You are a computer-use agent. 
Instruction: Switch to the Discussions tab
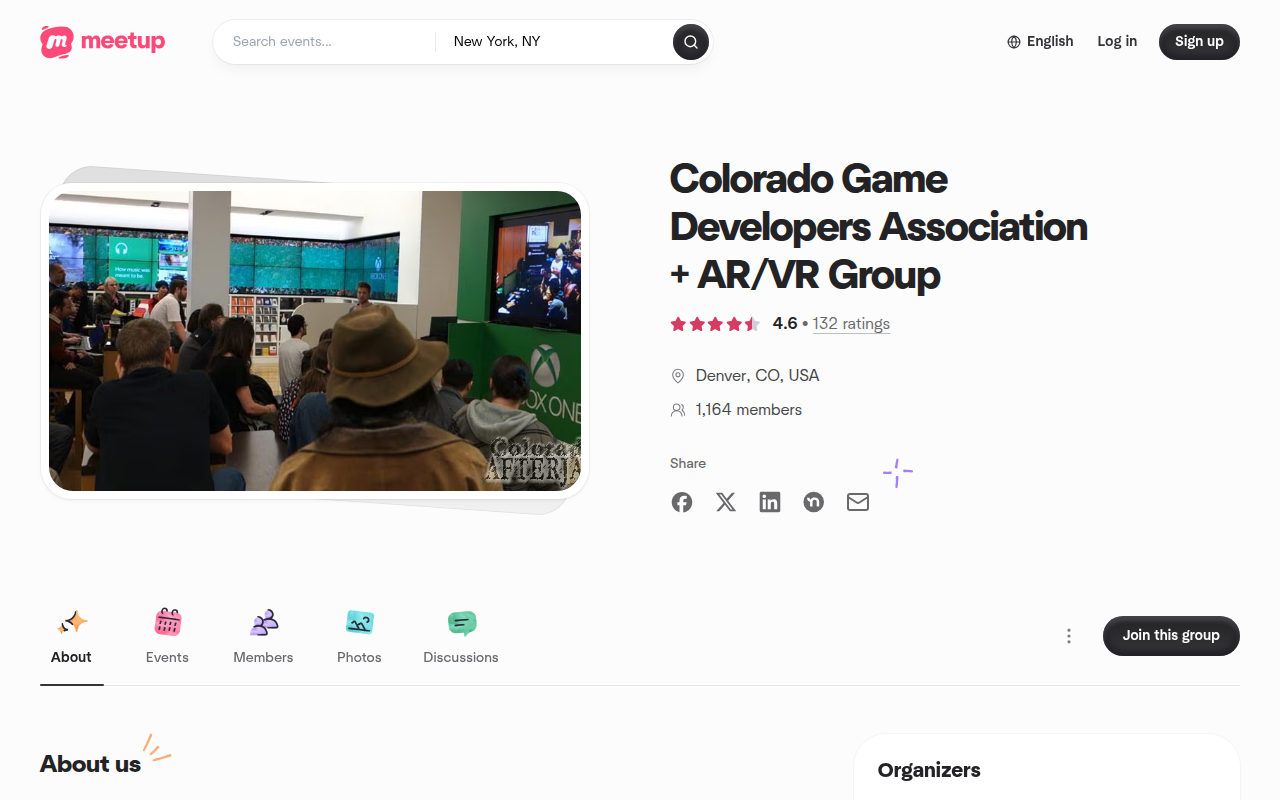pyautogui.click(x=461, y=636)
